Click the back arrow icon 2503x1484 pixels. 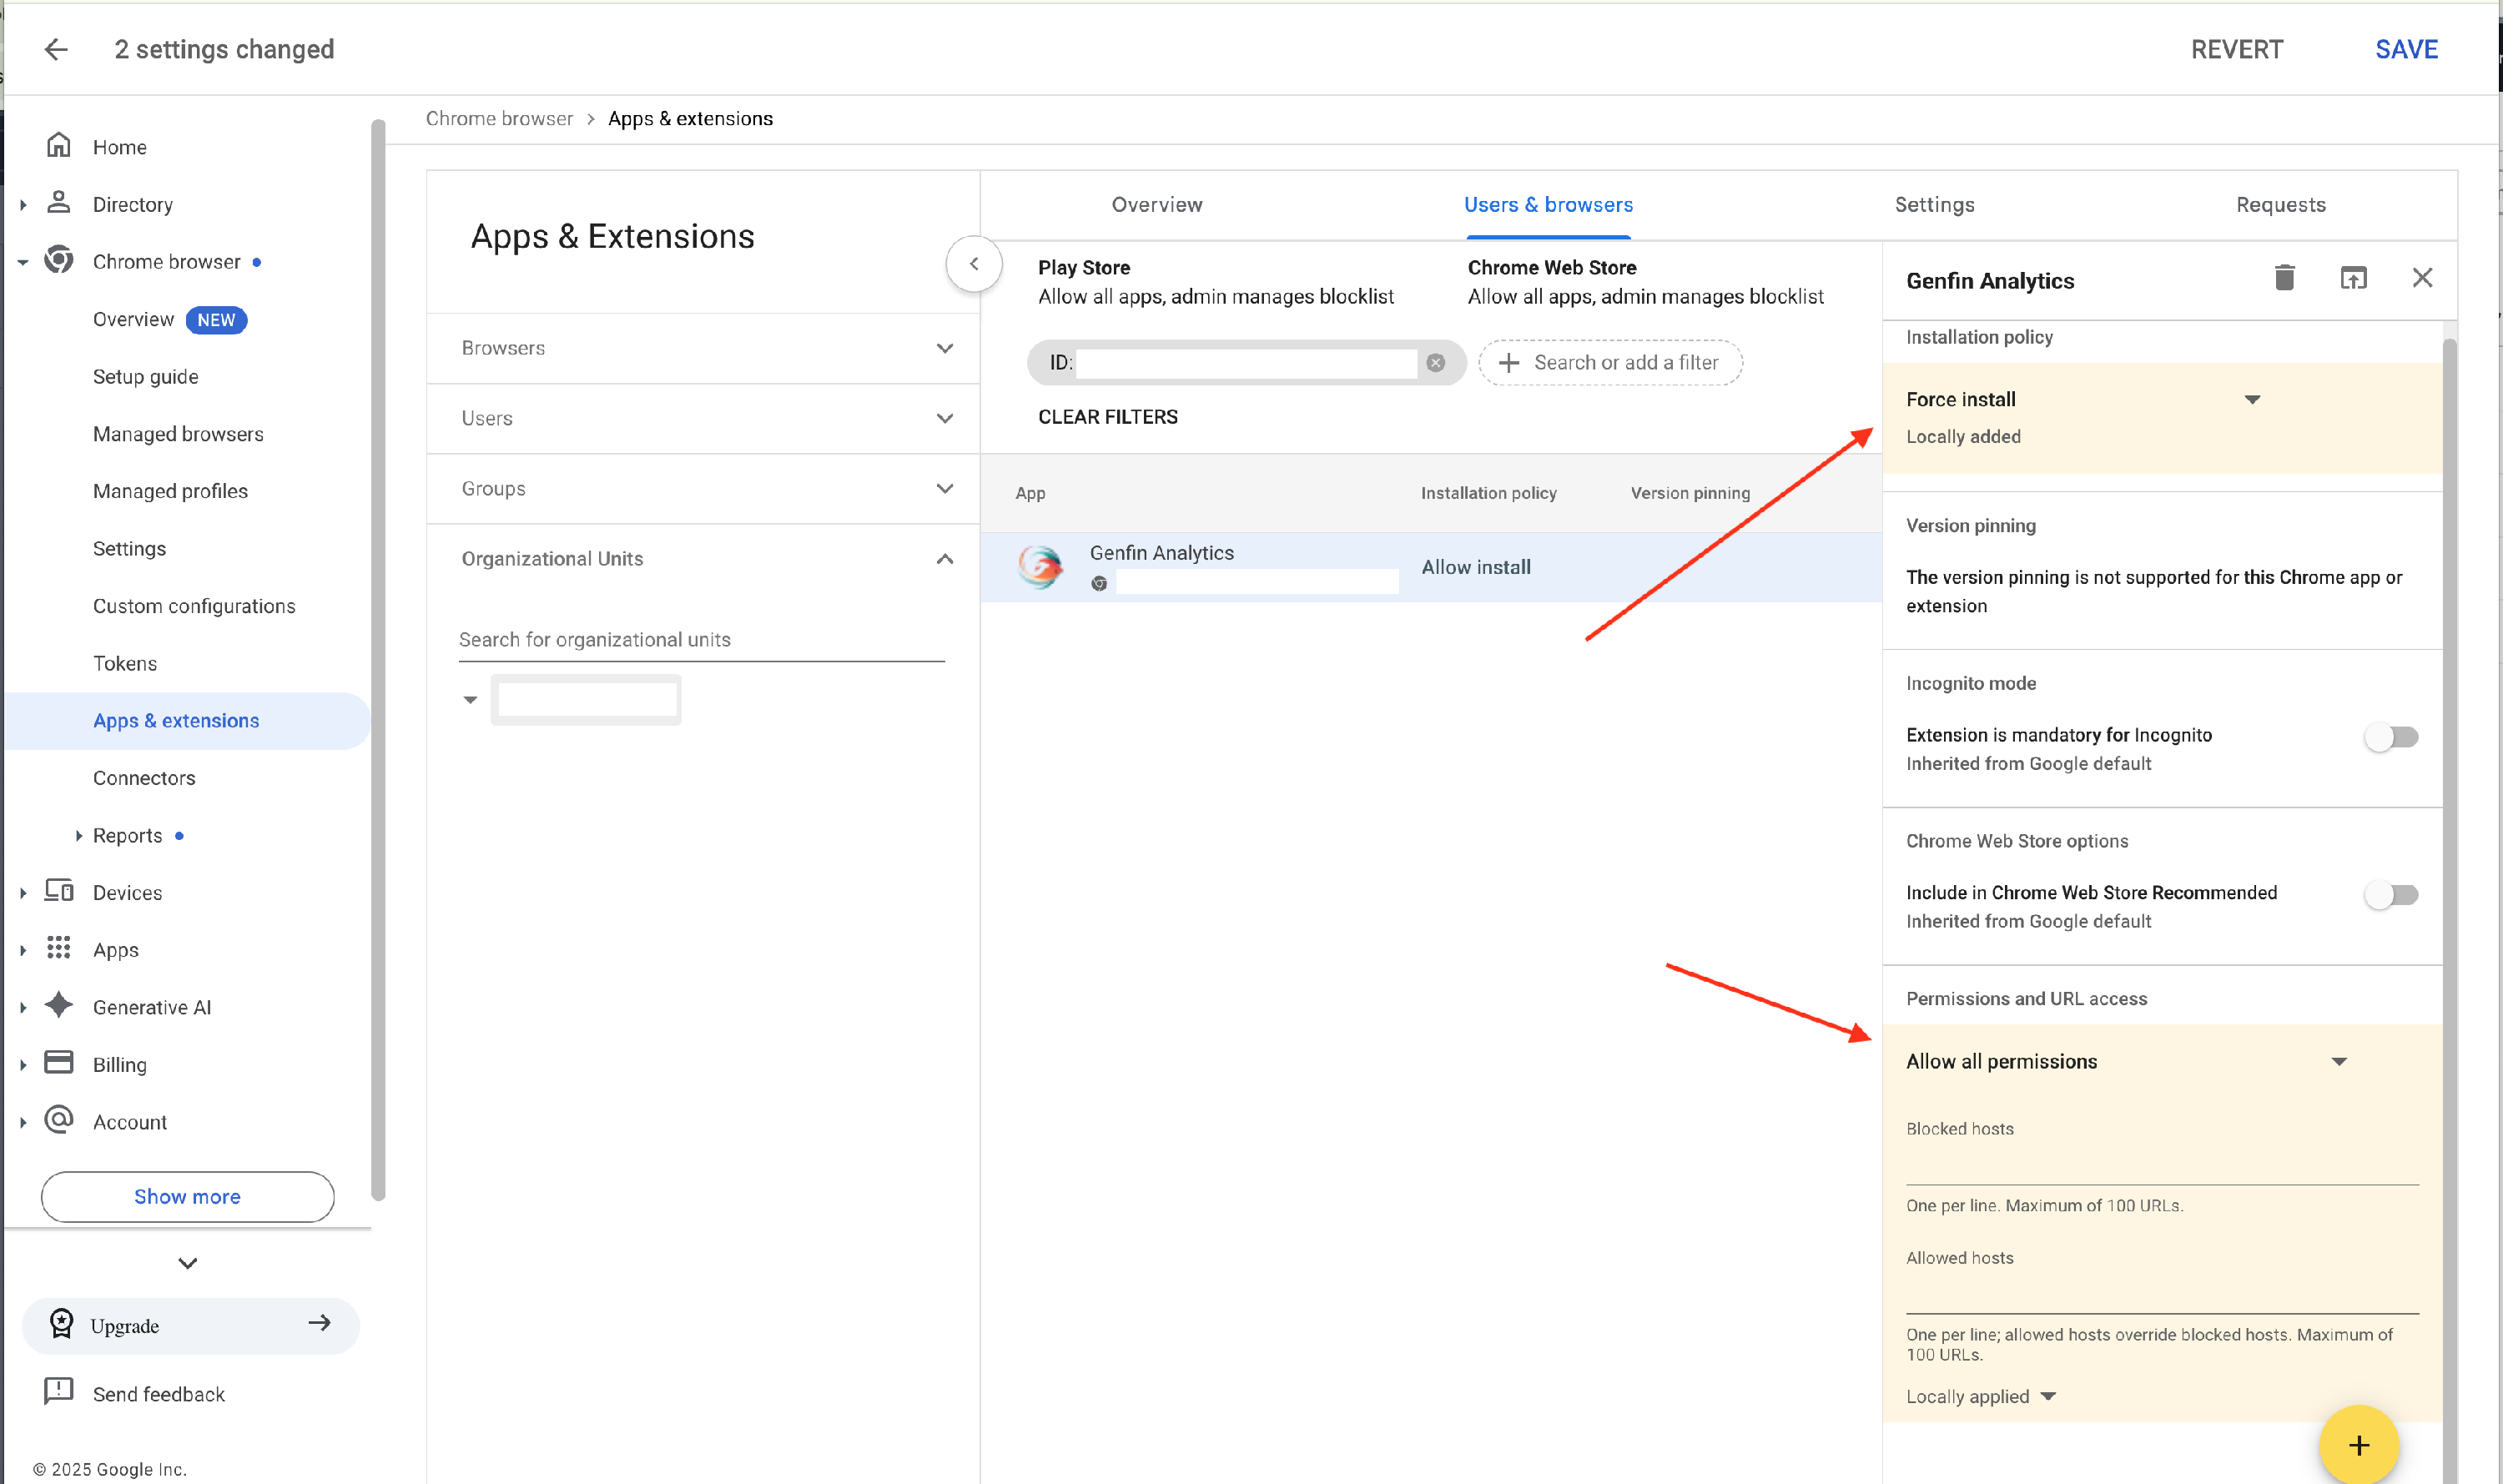56,49
